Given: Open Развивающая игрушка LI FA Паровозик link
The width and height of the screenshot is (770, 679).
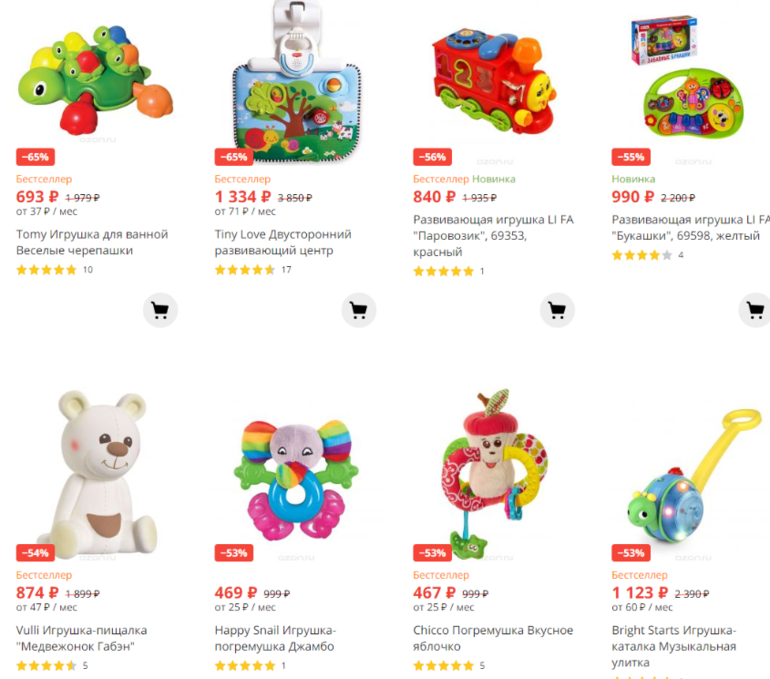Looking at the screenshot, I should (493, 236).
